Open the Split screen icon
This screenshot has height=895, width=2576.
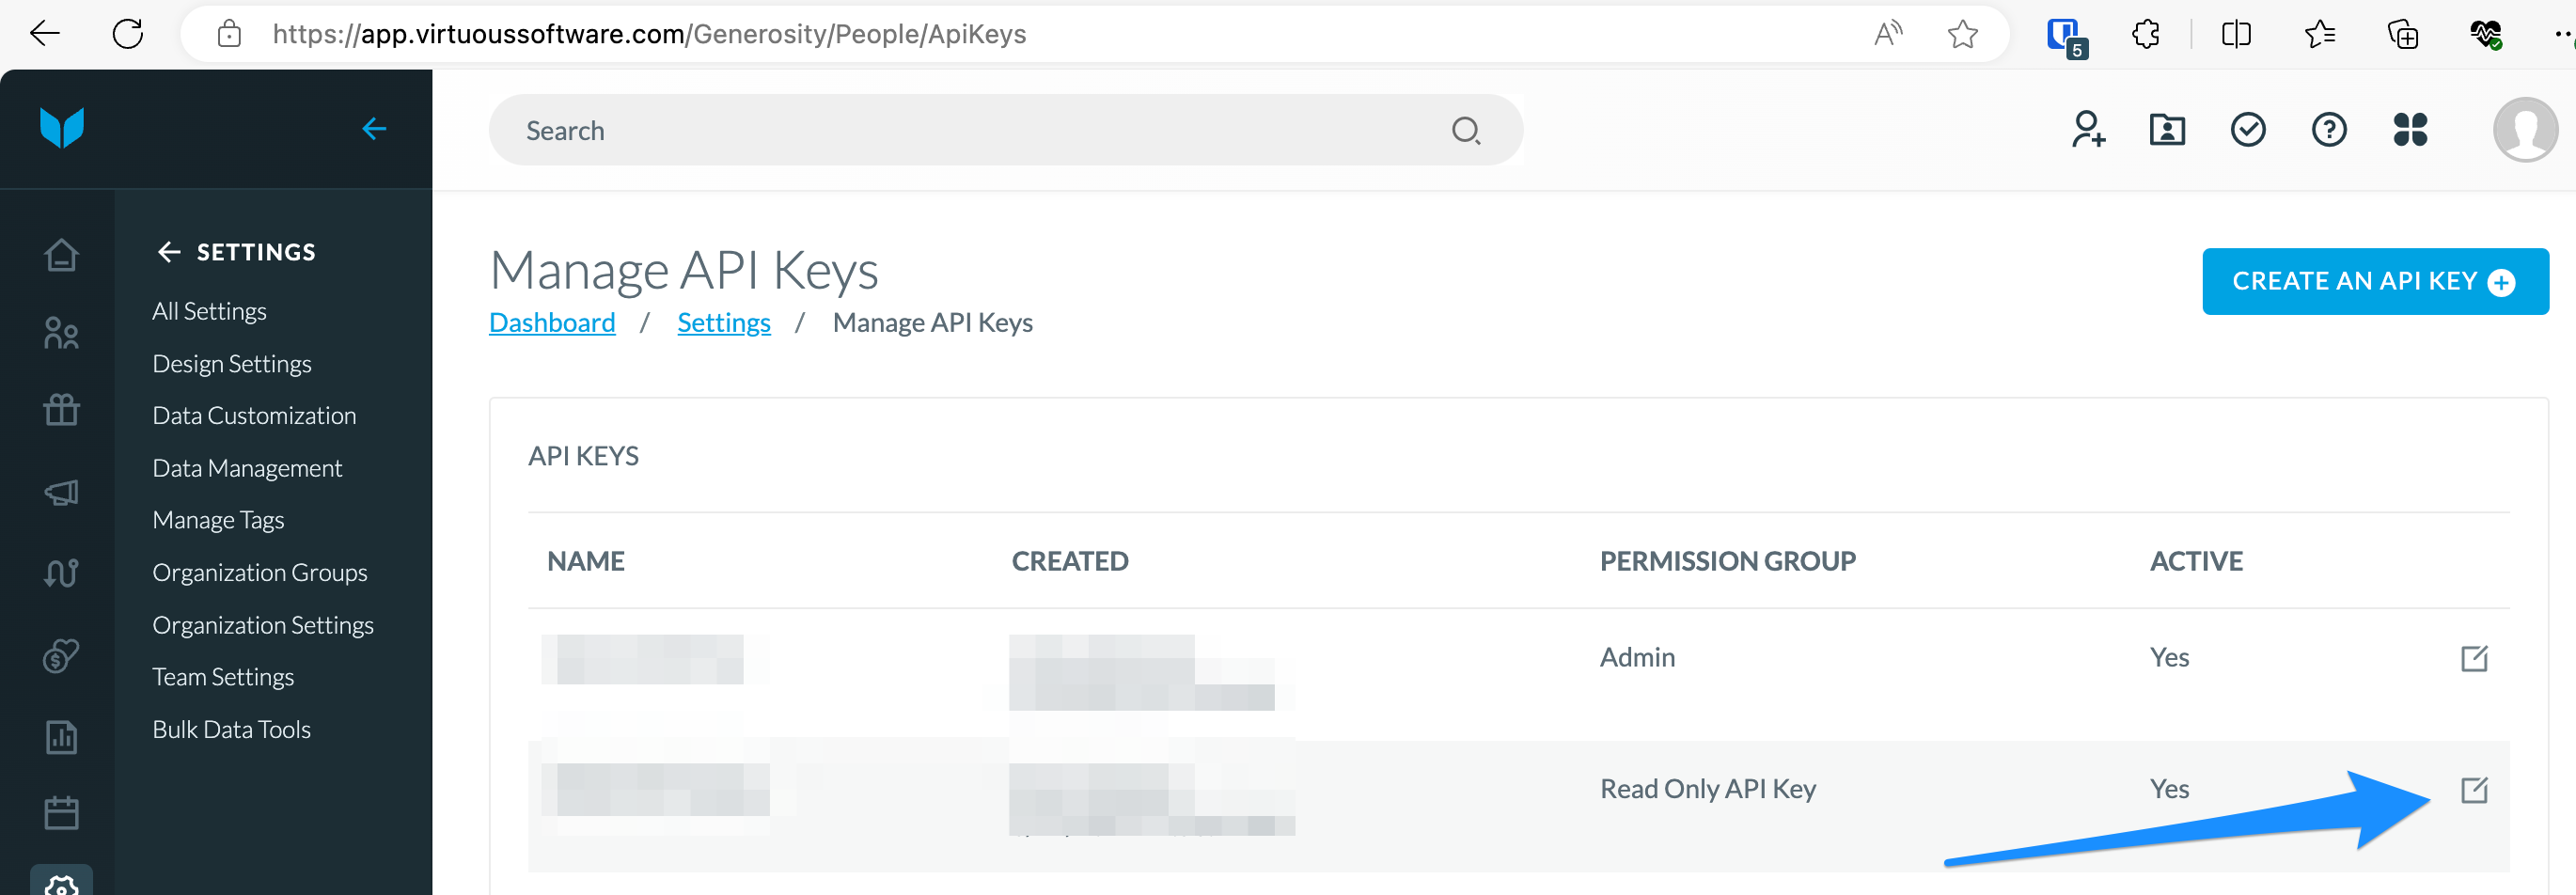pyautogui.click(x=2236, y=34)
